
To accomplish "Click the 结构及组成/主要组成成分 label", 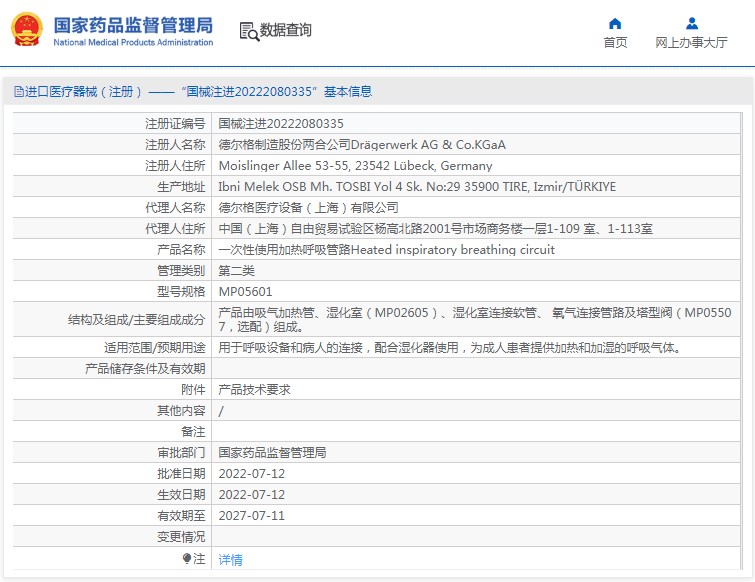I will 137,320.
